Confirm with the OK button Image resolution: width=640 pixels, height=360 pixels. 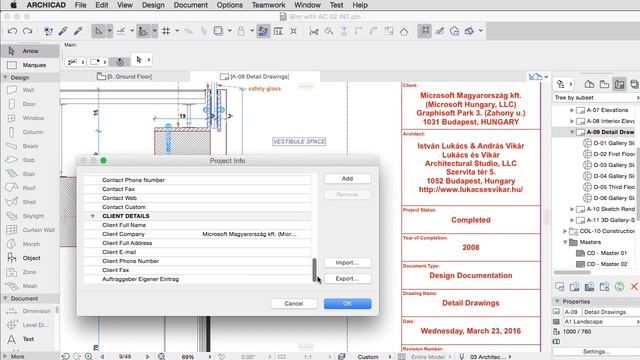(x=347, y=304)
